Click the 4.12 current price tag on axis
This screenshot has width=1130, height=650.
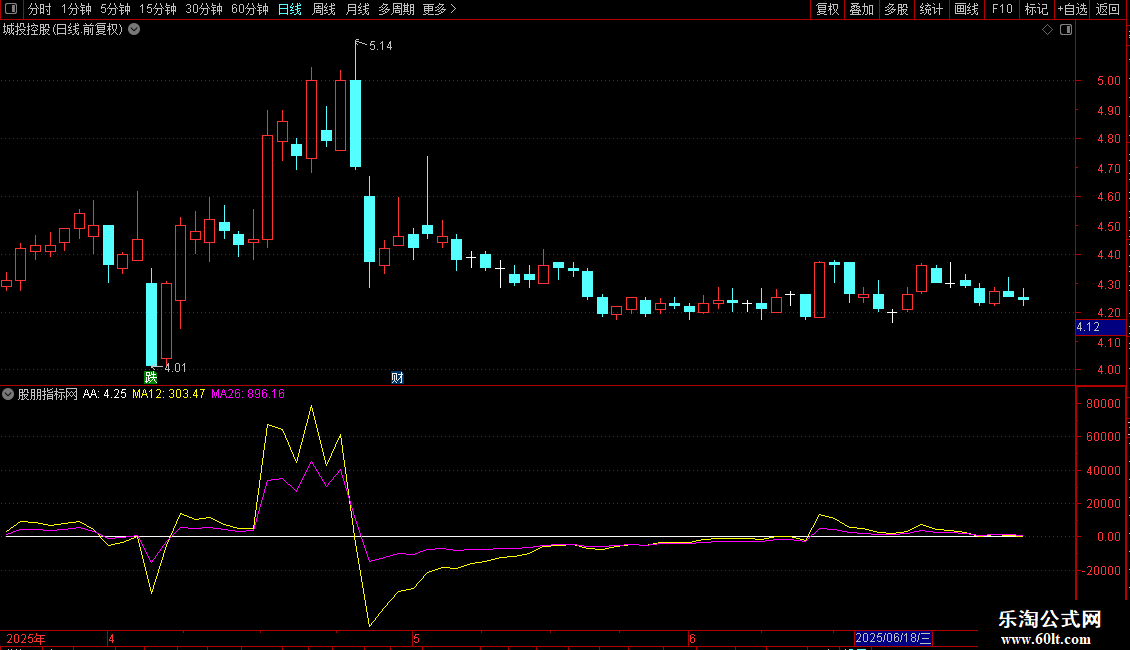[1100, 327]
